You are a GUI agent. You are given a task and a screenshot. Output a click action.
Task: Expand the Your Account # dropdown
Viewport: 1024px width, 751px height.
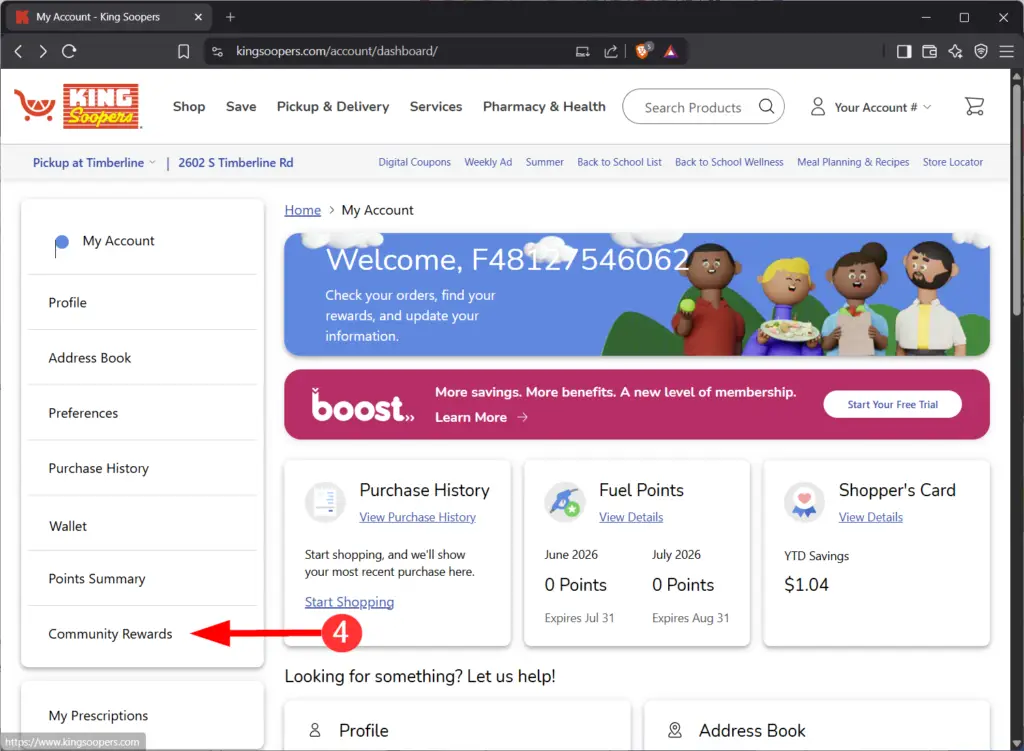point(871,107)
